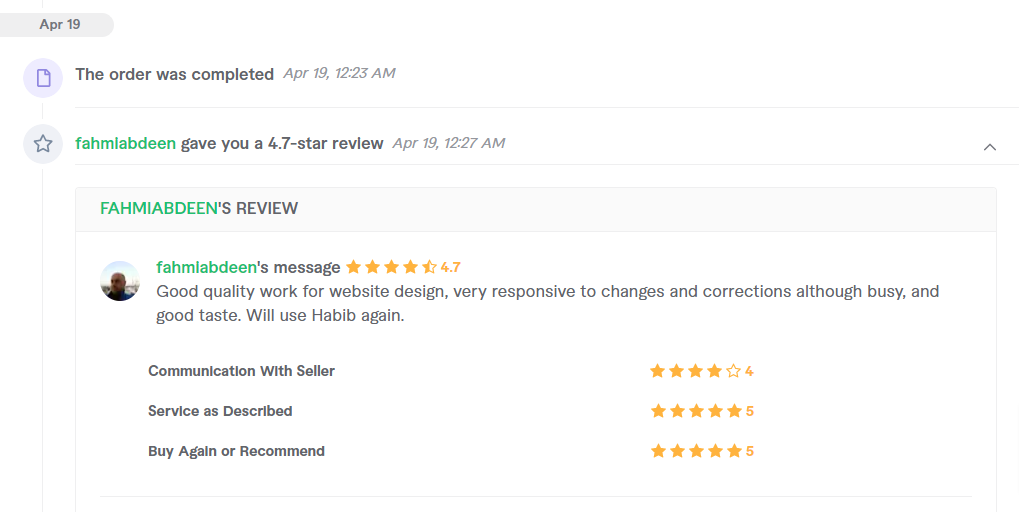Click the review message text paragraph
1019x512 pixels.
tap(547, 303)
